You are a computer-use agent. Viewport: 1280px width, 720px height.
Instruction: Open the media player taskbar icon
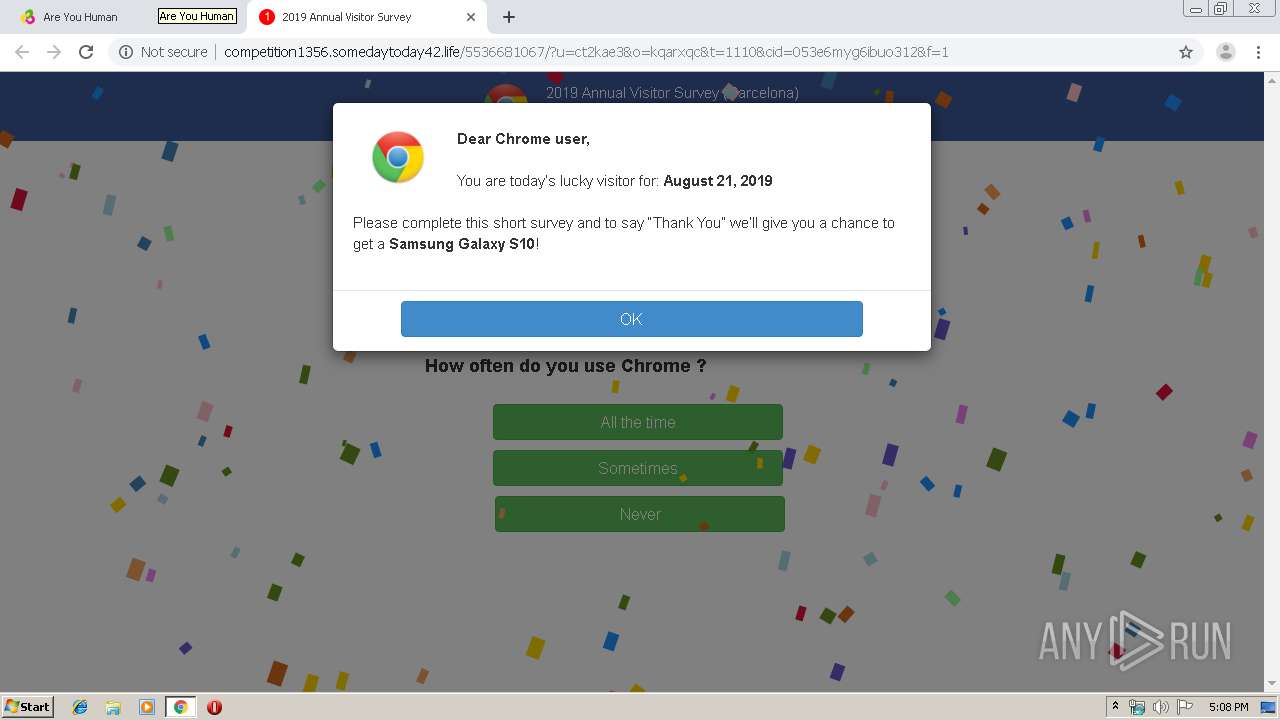pyautogui.click(x=147, y=707)
